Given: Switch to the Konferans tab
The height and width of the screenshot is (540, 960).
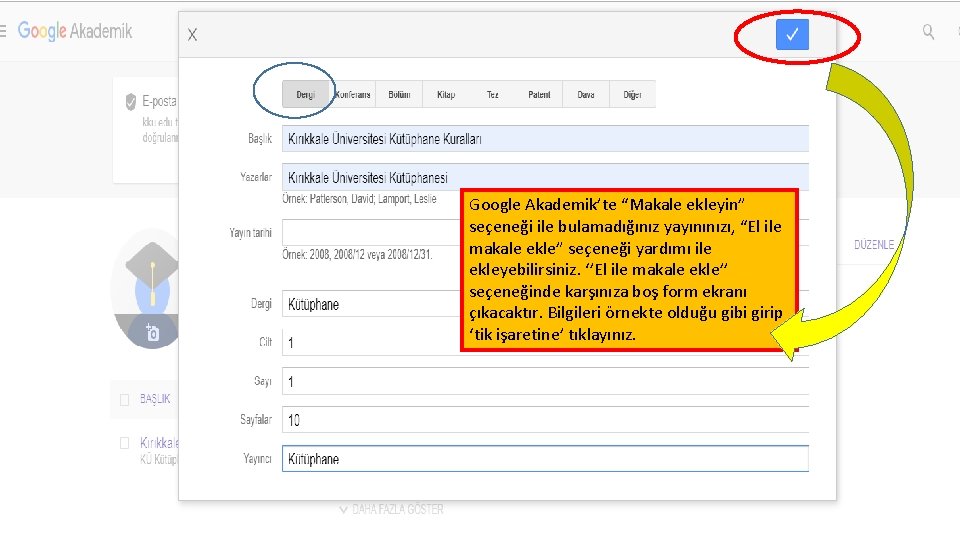Looking at the screenshot, I should [353, 94].
